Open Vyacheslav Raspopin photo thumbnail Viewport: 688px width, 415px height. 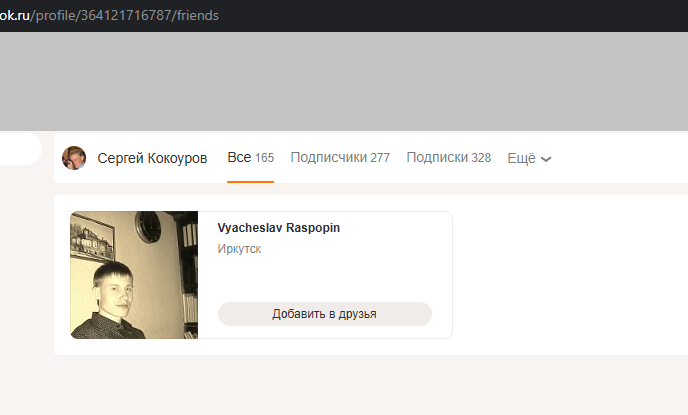click(x=134, y=275)
